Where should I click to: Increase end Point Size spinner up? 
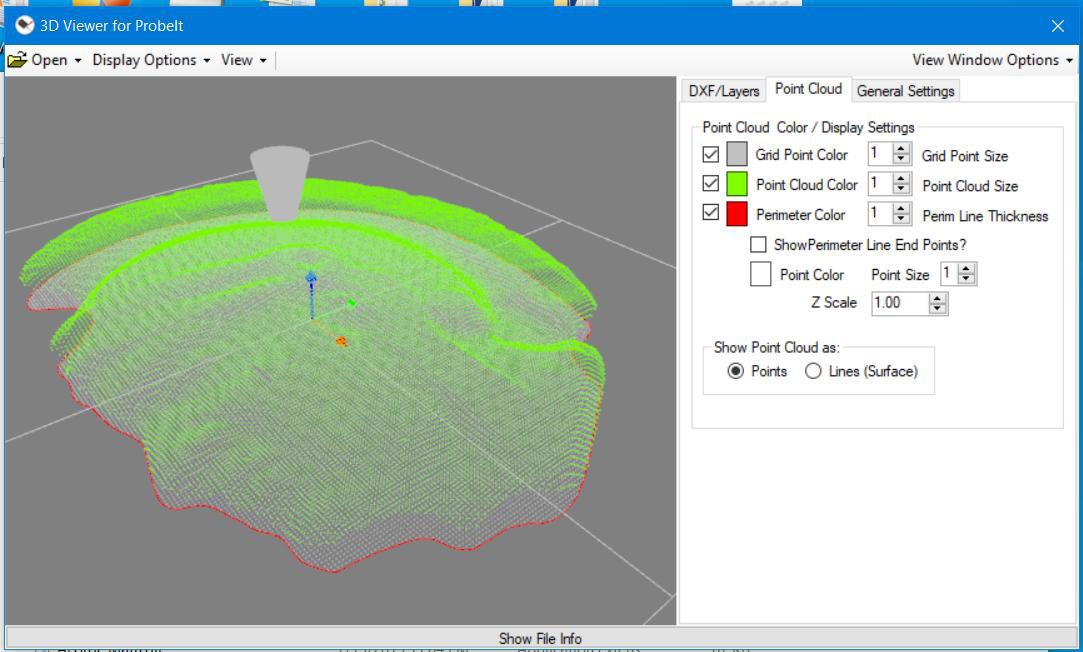point(967,269)
